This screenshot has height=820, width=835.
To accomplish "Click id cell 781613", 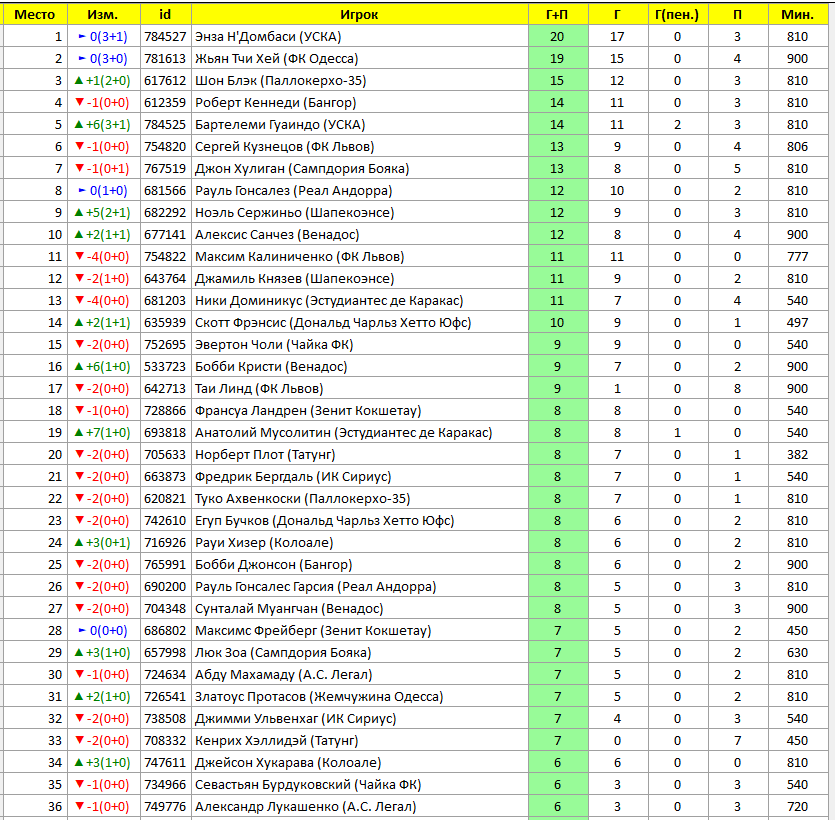I will point(166,59).
